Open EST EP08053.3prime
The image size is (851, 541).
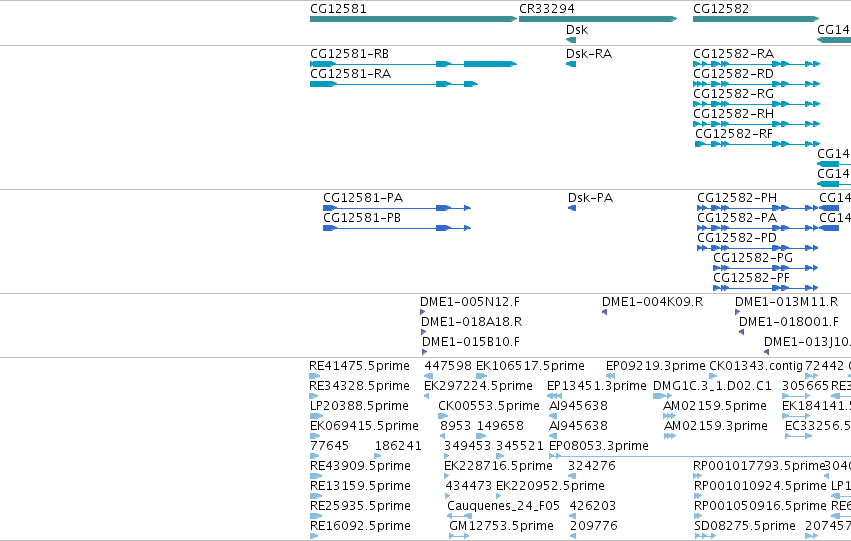(700, 456)
